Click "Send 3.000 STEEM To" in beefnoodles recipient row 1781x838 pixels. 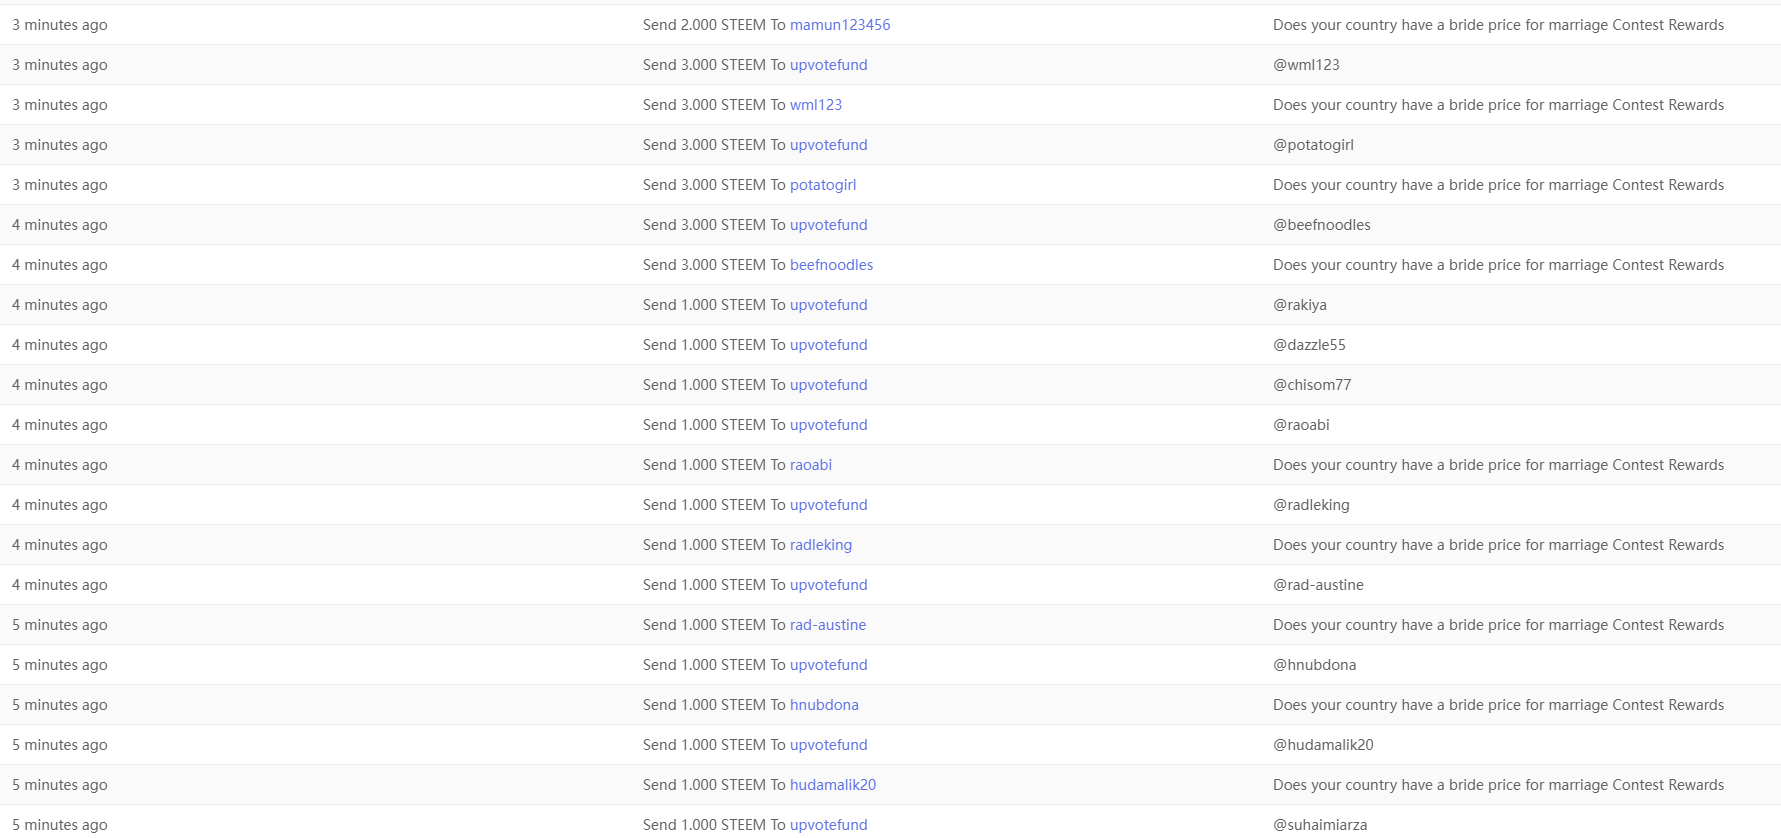714,265
